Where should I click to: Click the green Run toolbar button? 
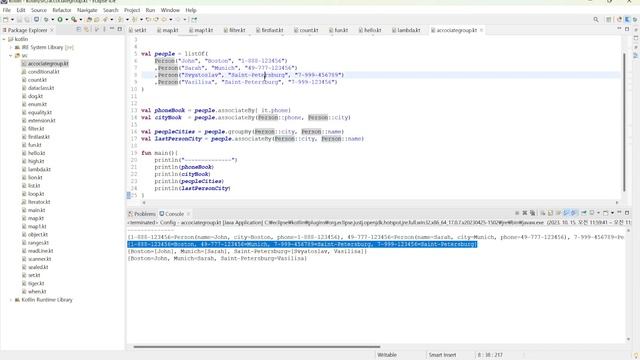pos(60,20)
